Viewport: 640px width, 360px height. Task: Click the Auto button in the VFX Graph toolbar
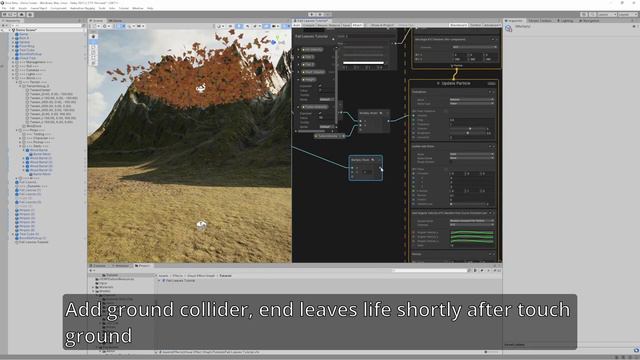pos(297,25)
